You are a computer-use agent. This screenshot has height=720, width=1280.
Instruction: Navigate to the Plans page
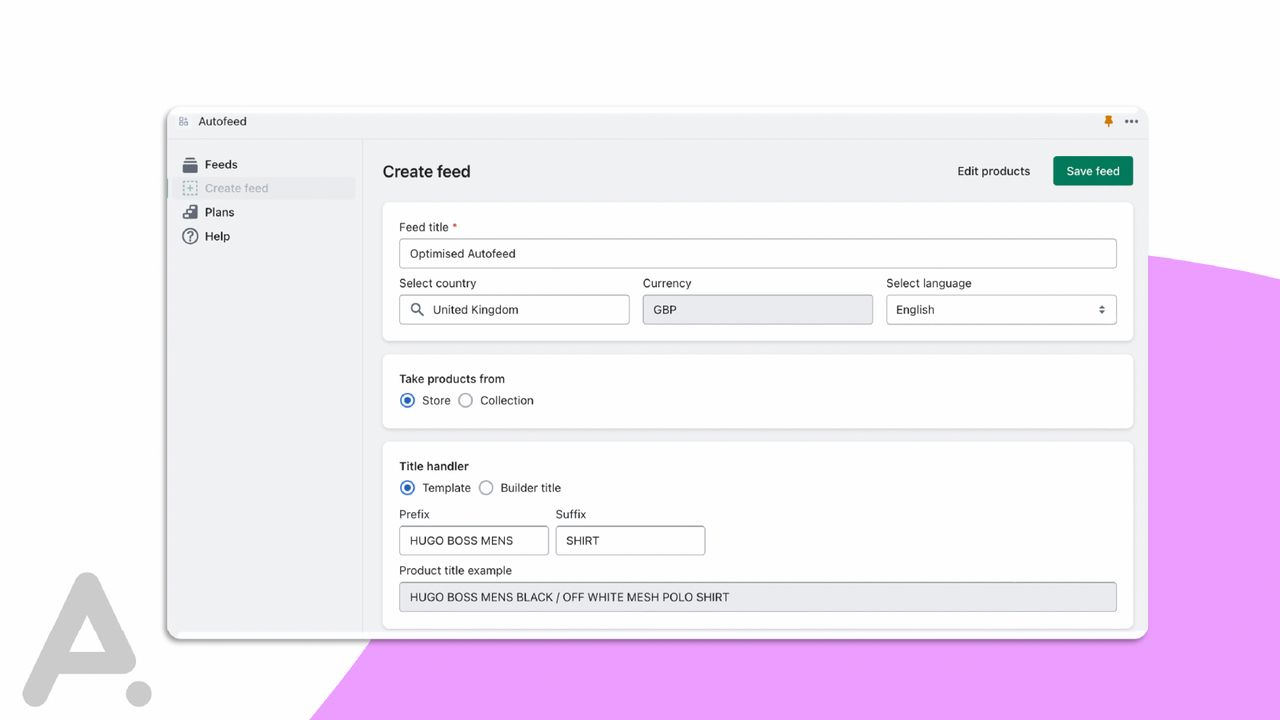219,212
